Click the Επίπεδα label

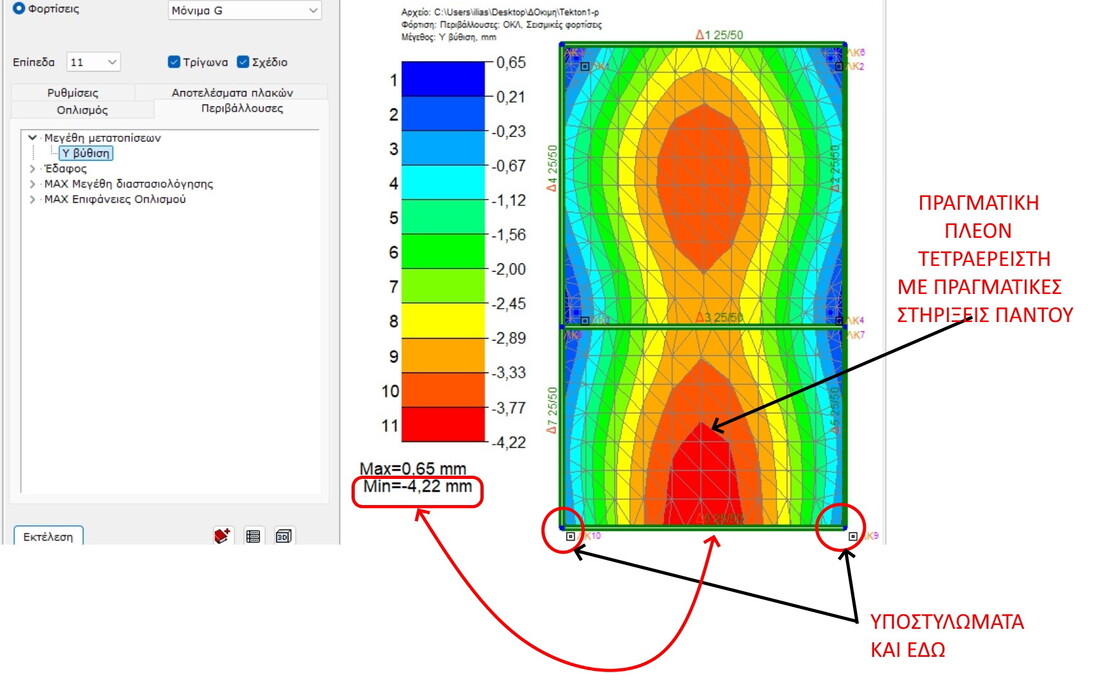[x=34, y=62]
